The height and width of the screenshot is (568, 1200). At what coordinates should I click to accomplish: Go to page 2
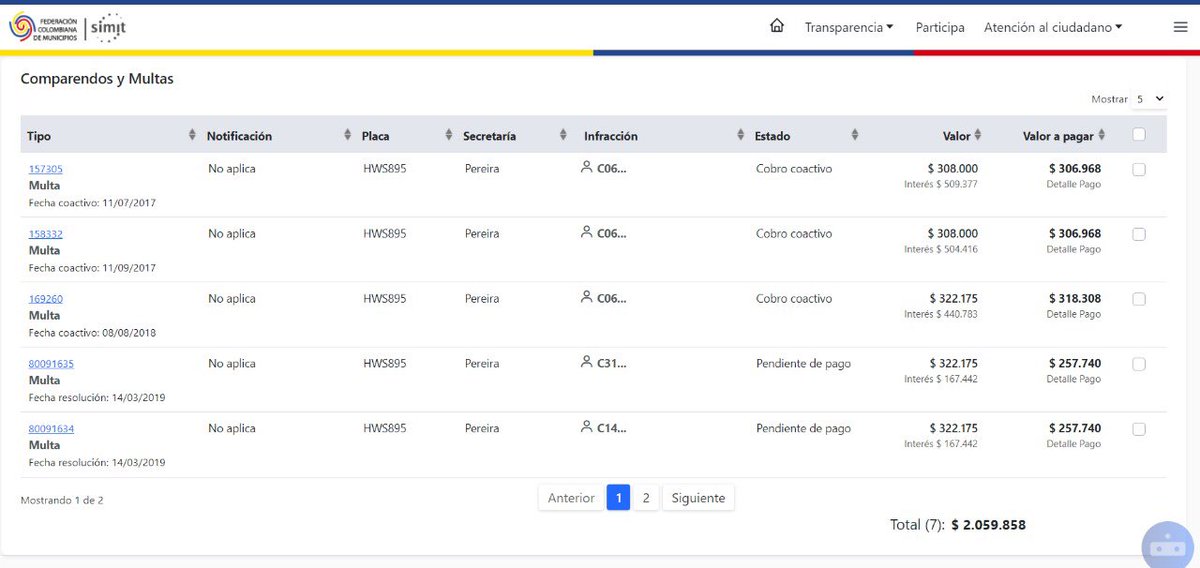pos(646,498)
